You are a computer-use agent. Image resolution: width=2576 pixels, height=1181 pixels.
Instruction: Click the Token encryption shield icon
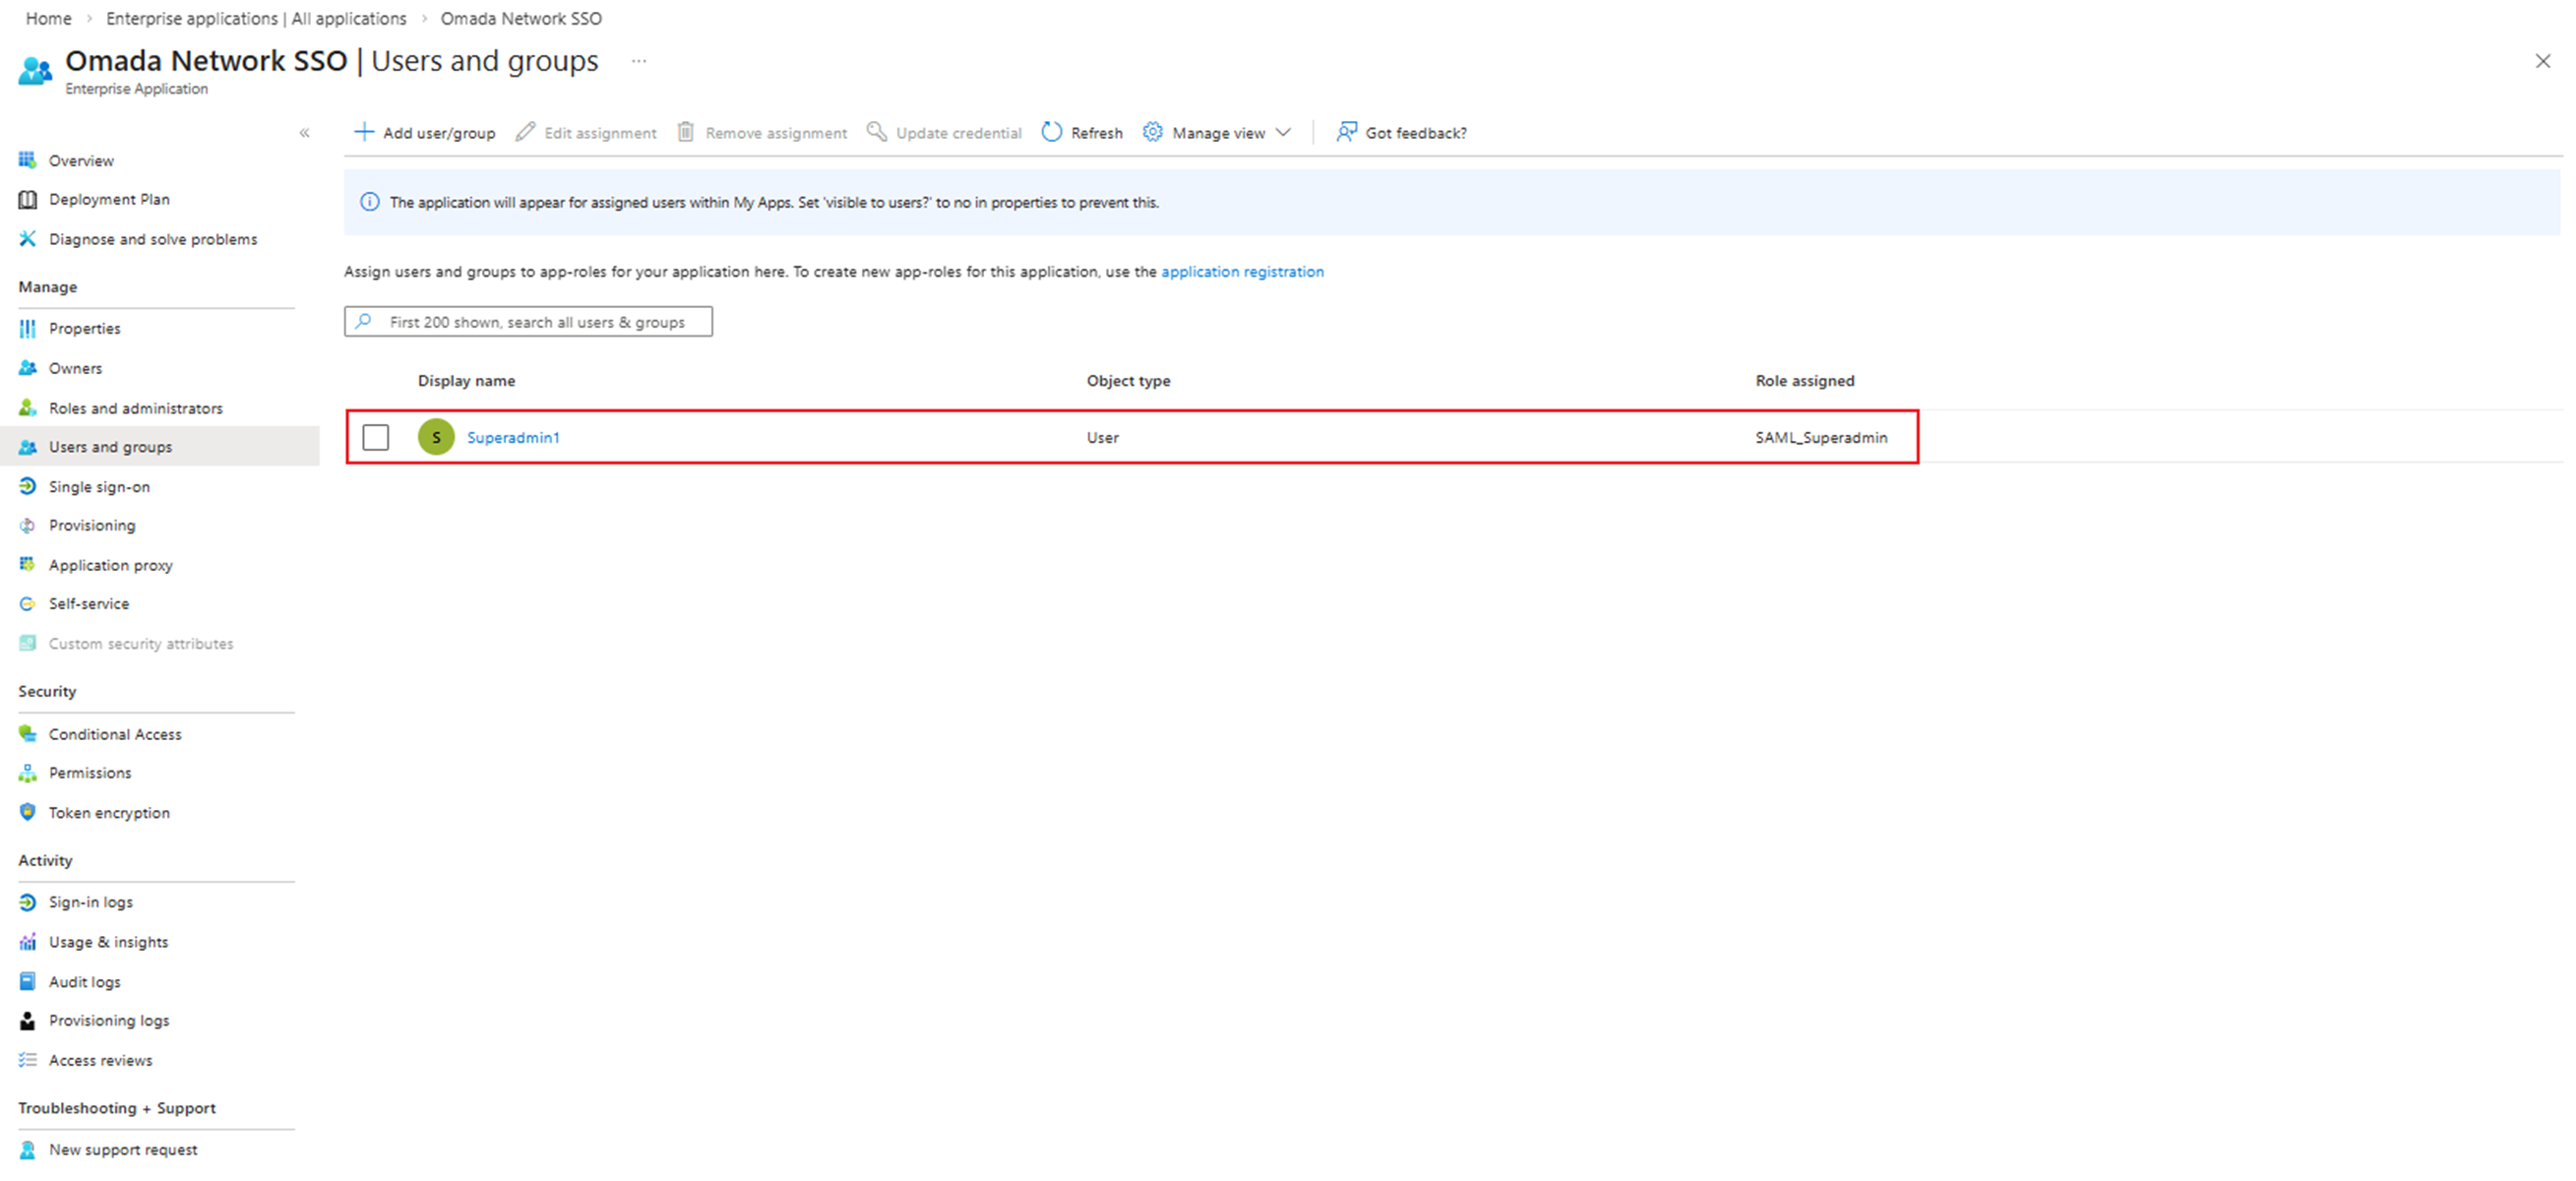[28, 812]
